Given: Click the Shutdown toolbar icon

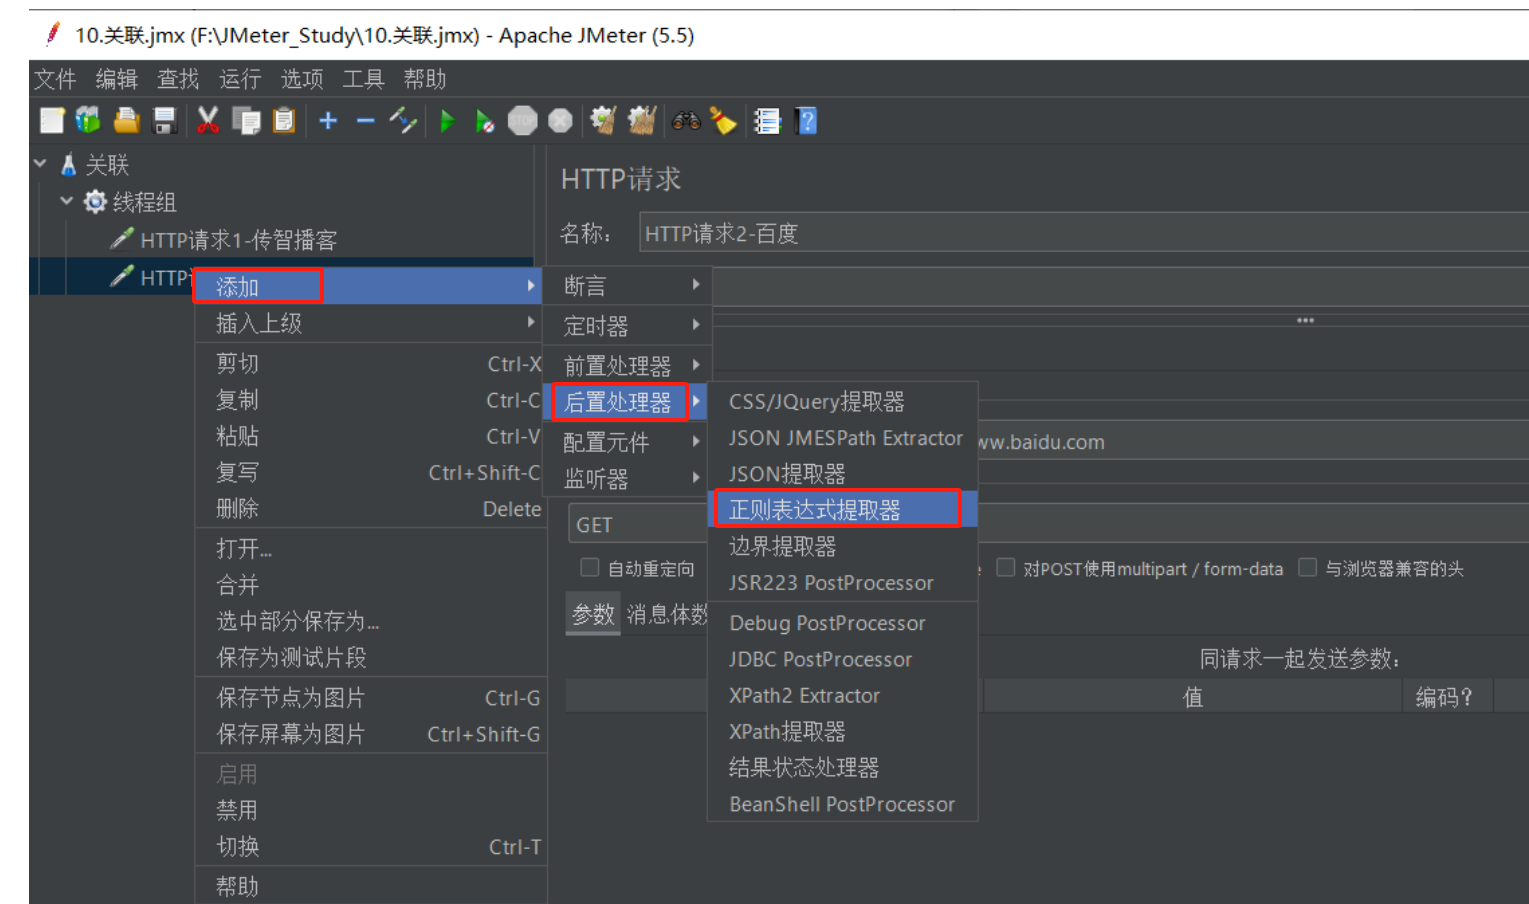Looking at the screenshot, I should (561, 121).
